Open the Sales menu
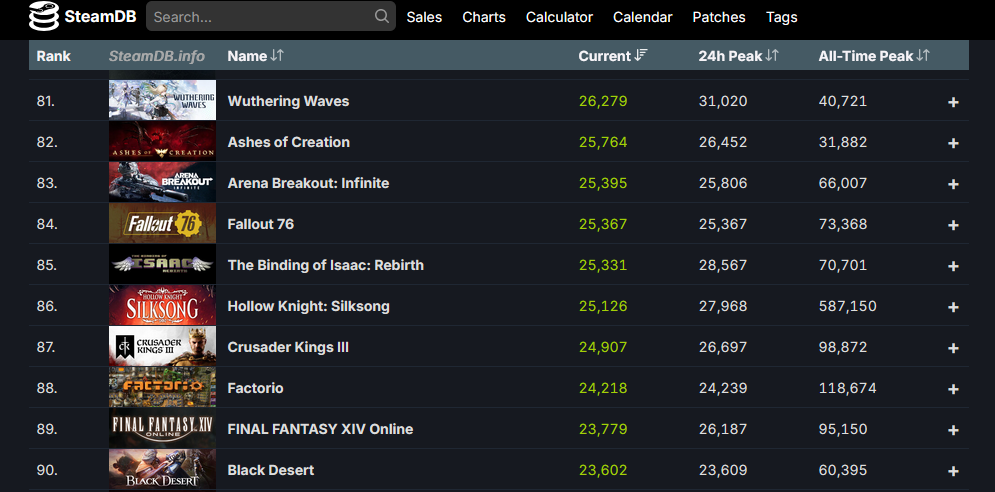 click(424, 17)
